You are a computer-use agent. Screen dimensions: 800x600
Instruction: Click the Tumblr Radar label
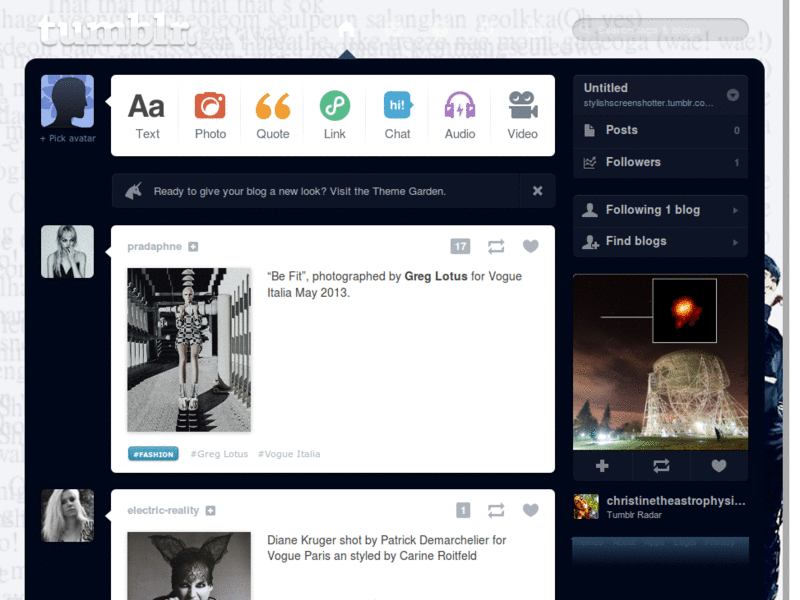click(x=634, y=515)
